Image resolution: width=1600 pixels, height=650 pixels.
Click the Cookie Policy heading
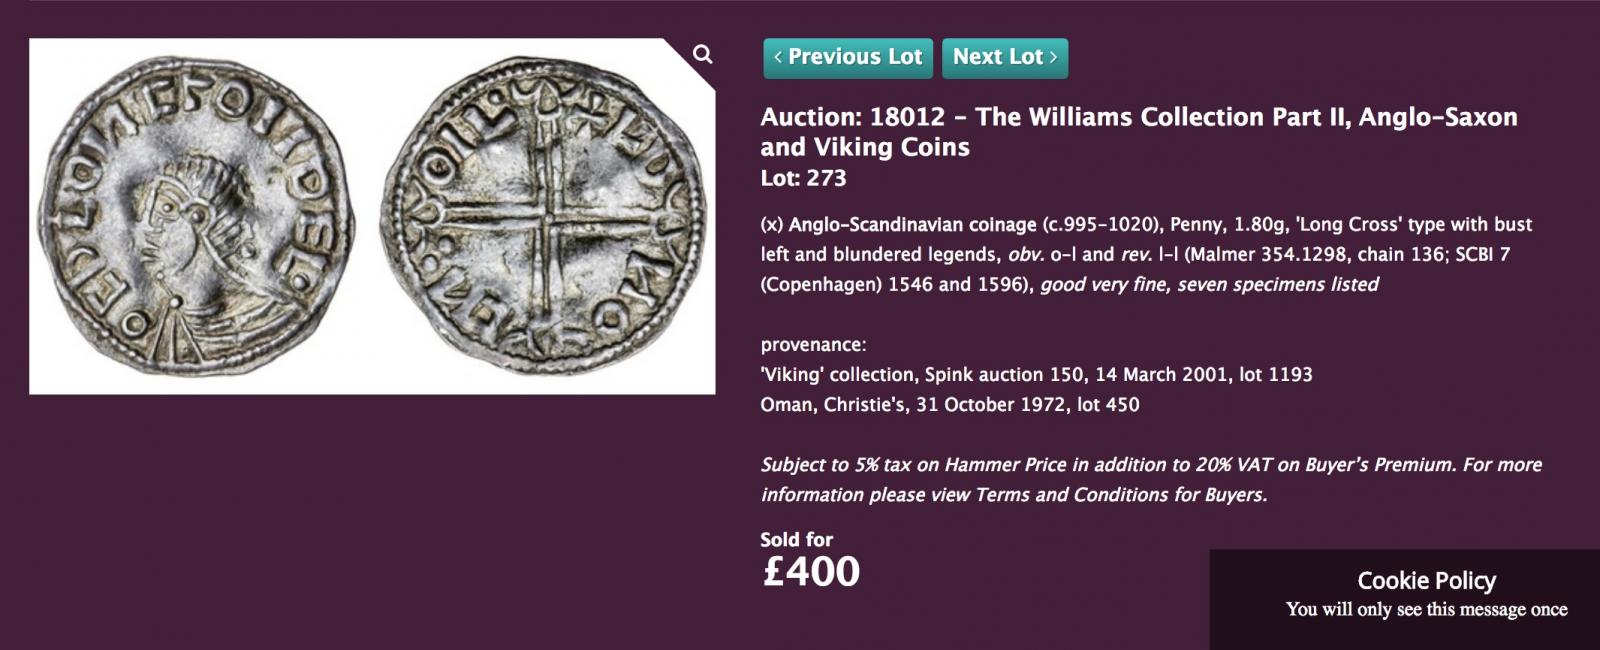[x=1426, y=580]
